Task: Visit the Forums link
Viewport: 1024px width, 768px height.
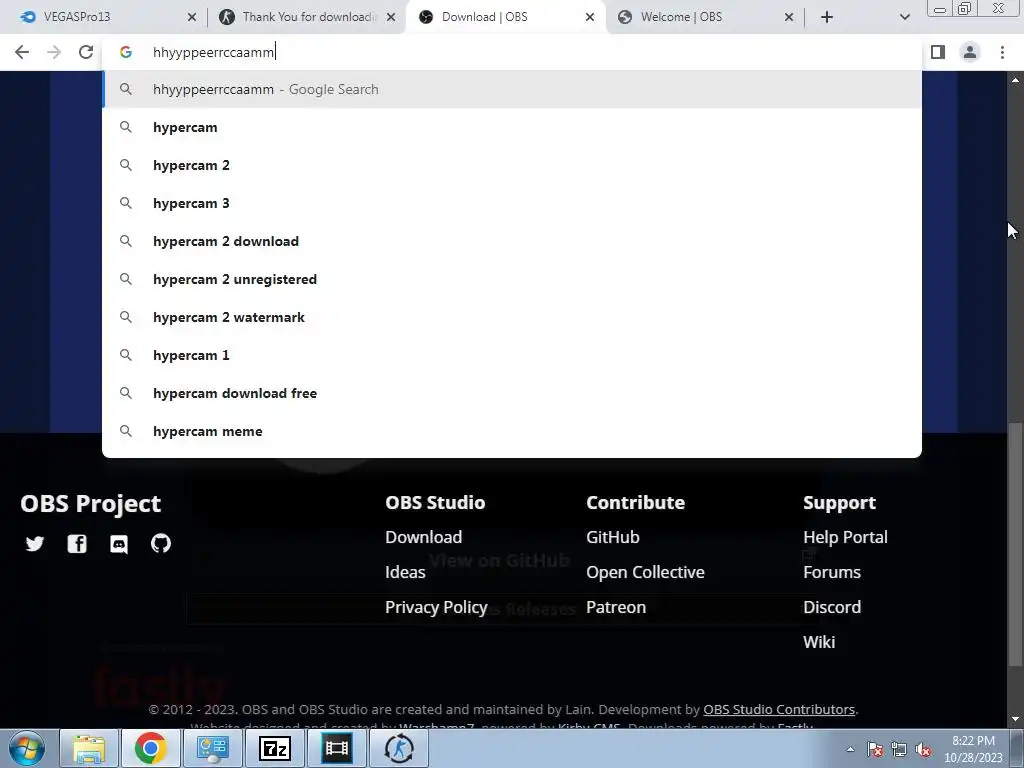Action: (x=832, y=572)
